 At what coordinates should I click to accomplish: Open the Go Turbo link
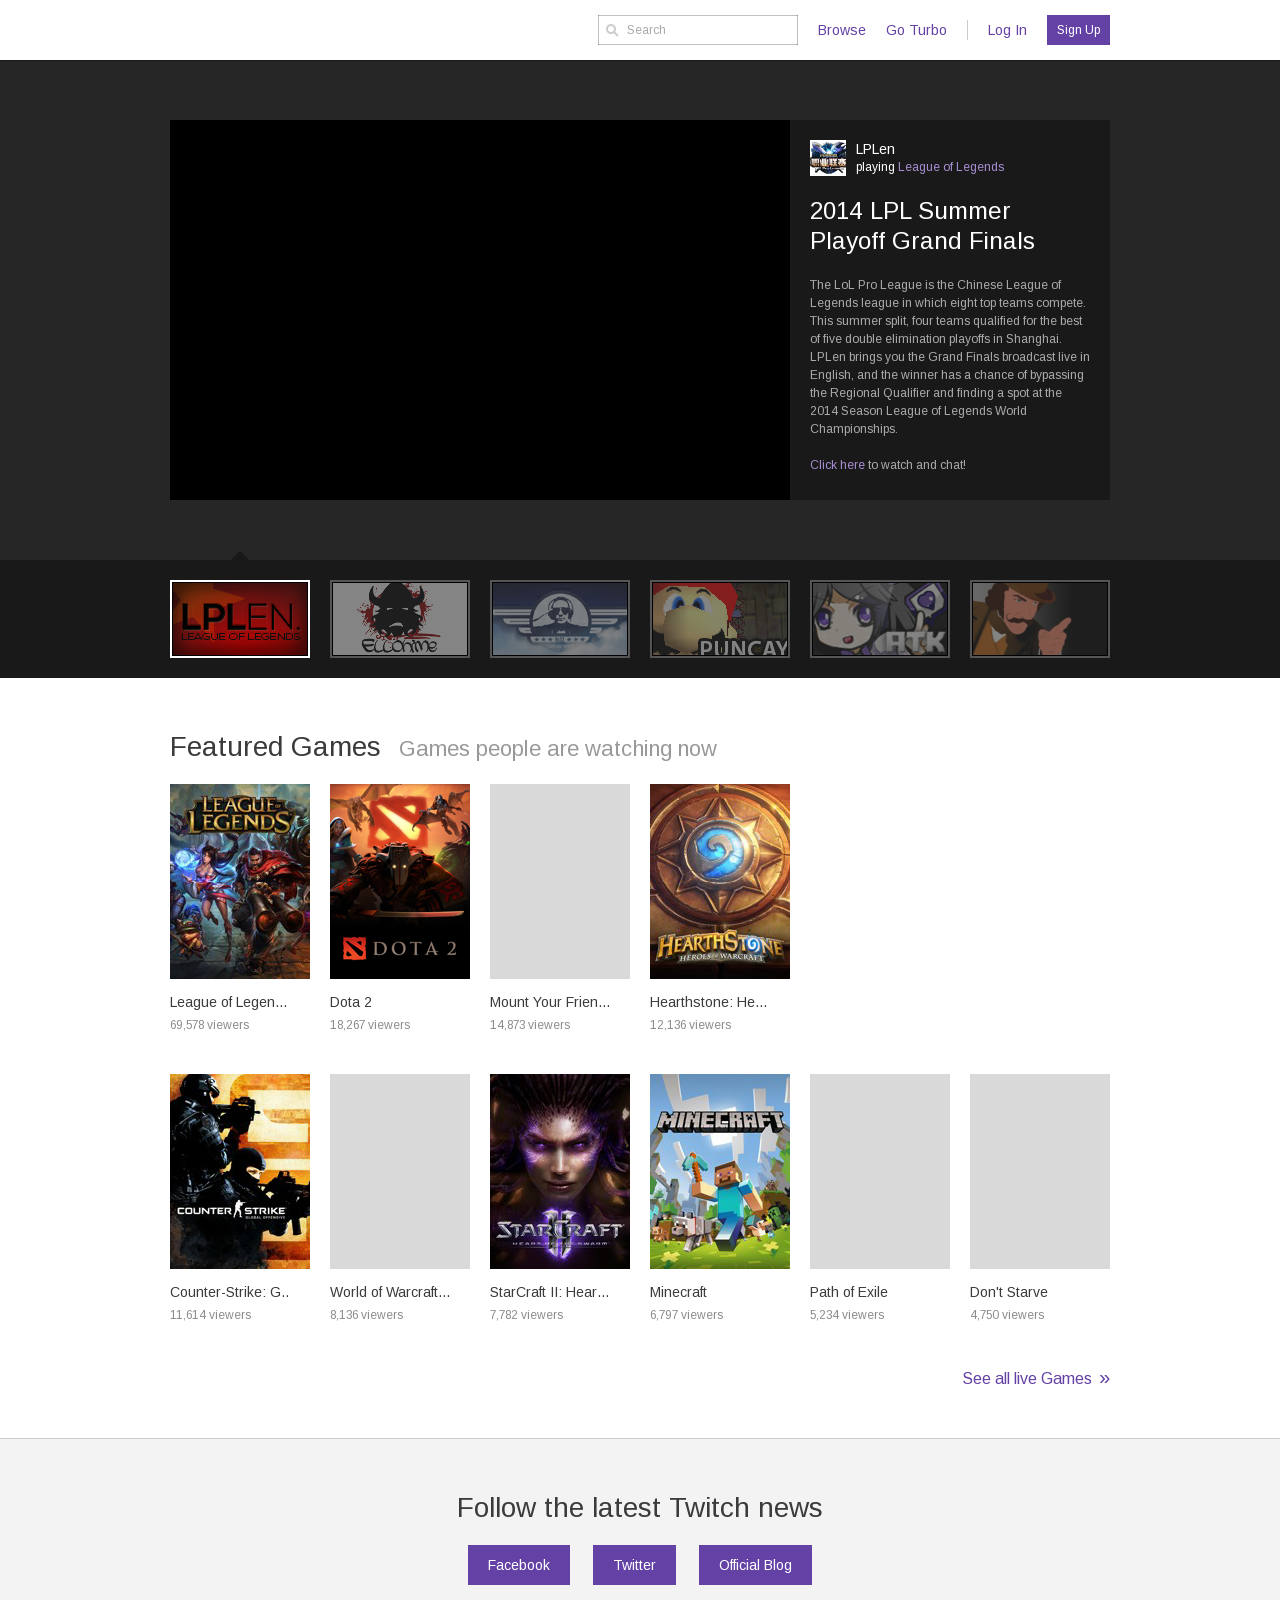[x=916, y=30]
